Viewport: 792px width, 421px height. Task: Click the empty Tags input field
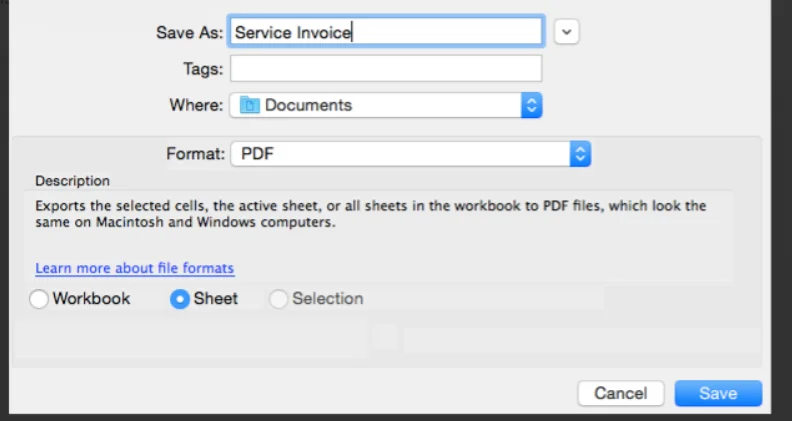[386, 68]
